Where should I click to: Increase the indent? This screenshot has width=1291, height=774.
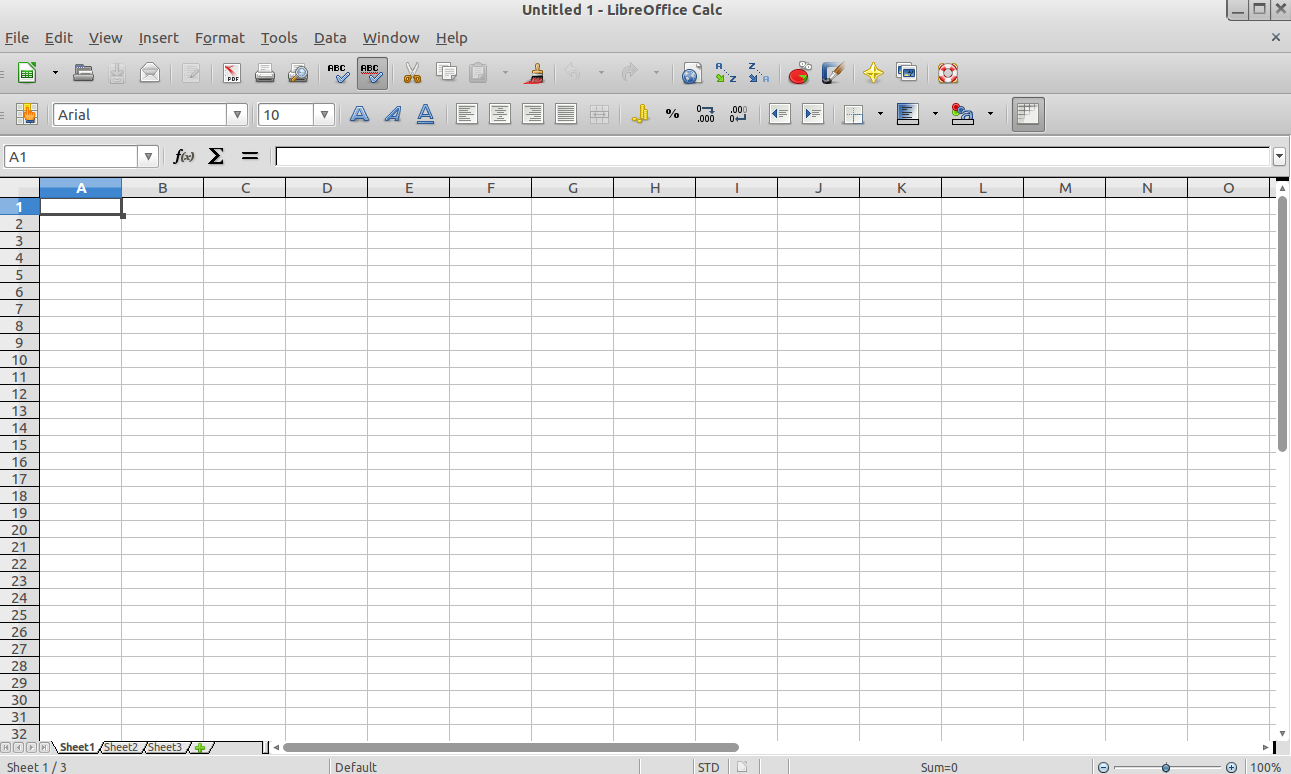(813, 114)
